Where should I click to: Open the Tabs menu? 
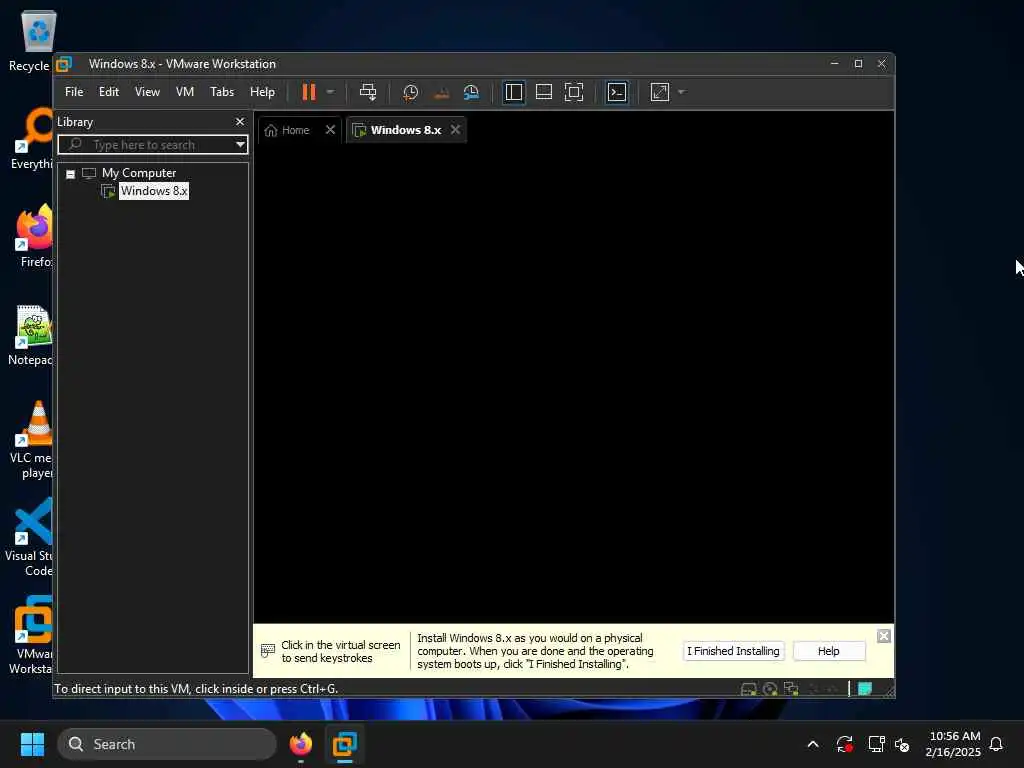pyautogui.click(x=222, y=92)
